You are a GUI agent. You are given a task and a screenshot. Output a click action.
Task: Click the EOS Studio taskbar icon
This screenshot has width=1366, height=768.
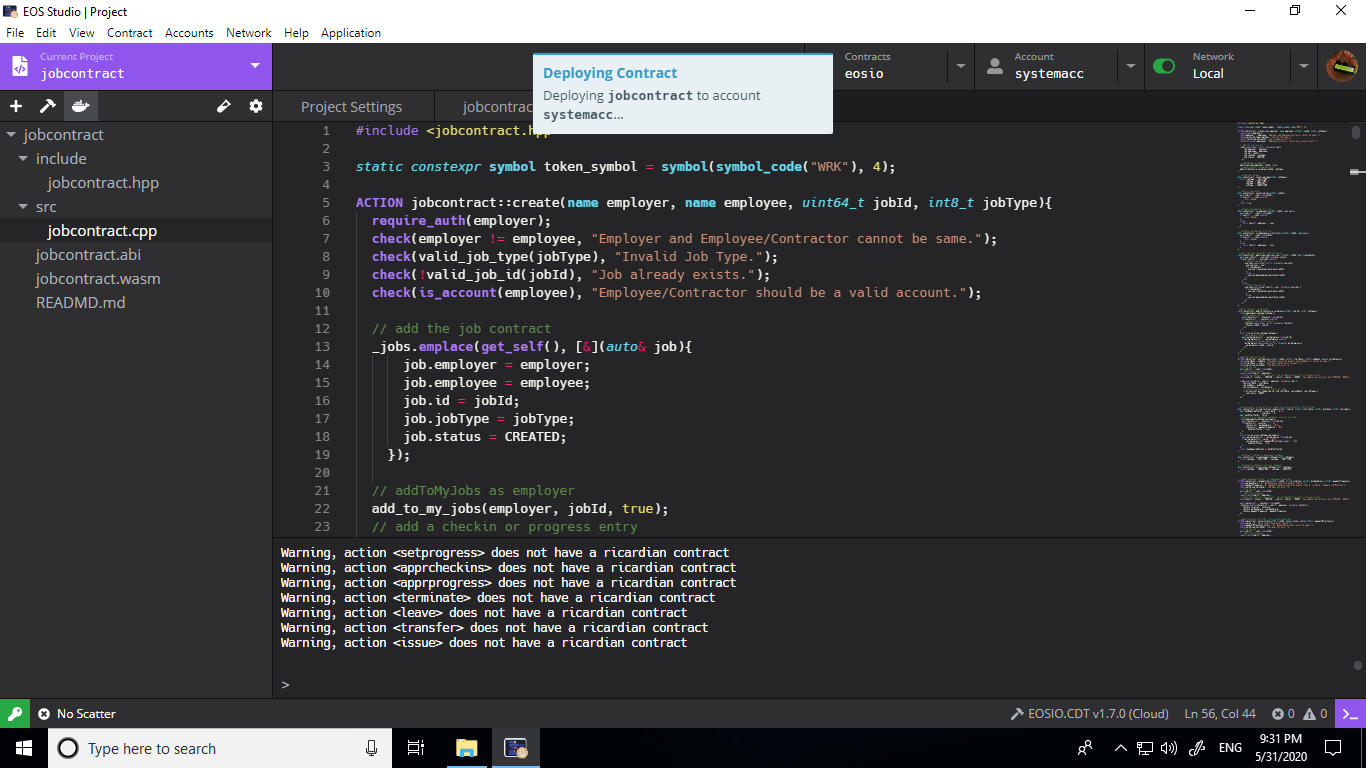click(515, 748)
